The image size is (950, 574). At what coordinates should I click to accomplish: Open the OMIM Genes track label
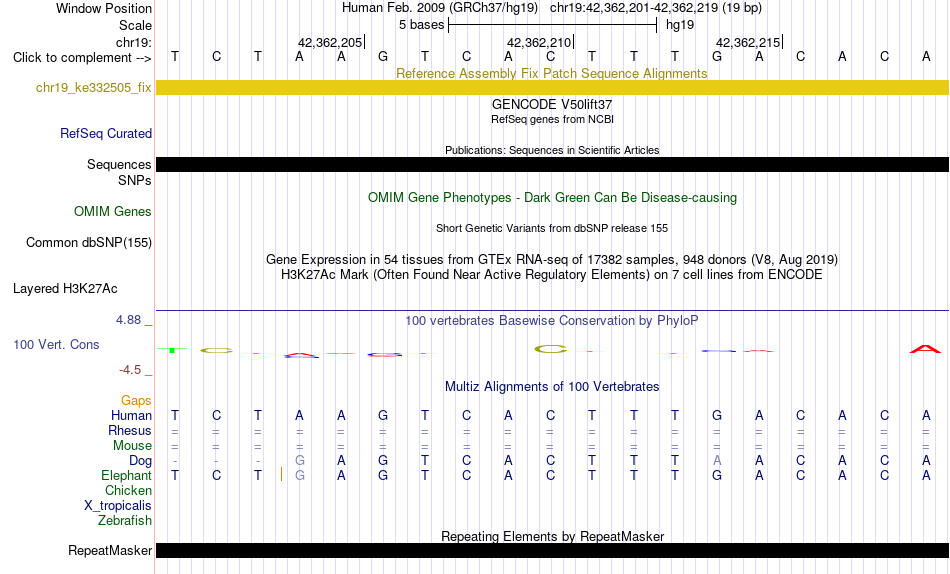click(x=113, y=212)
